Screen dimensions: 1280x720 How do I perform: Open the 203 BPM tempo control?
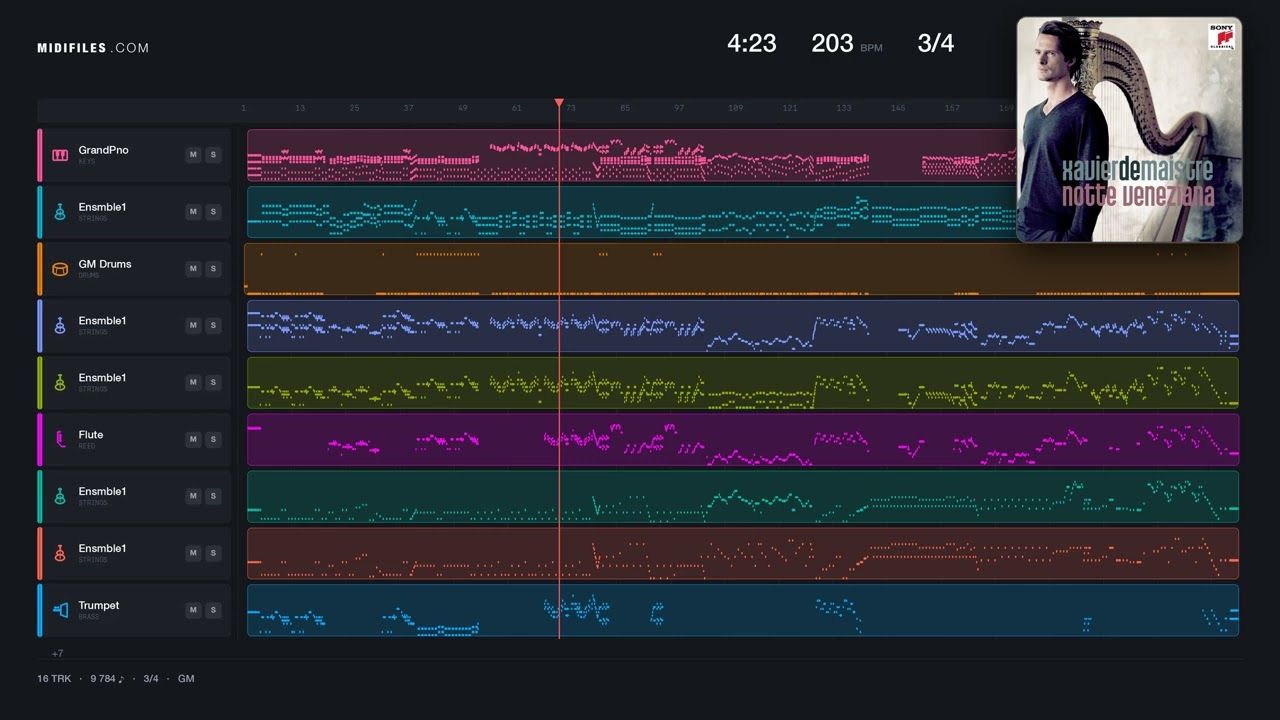coord(846,43)
